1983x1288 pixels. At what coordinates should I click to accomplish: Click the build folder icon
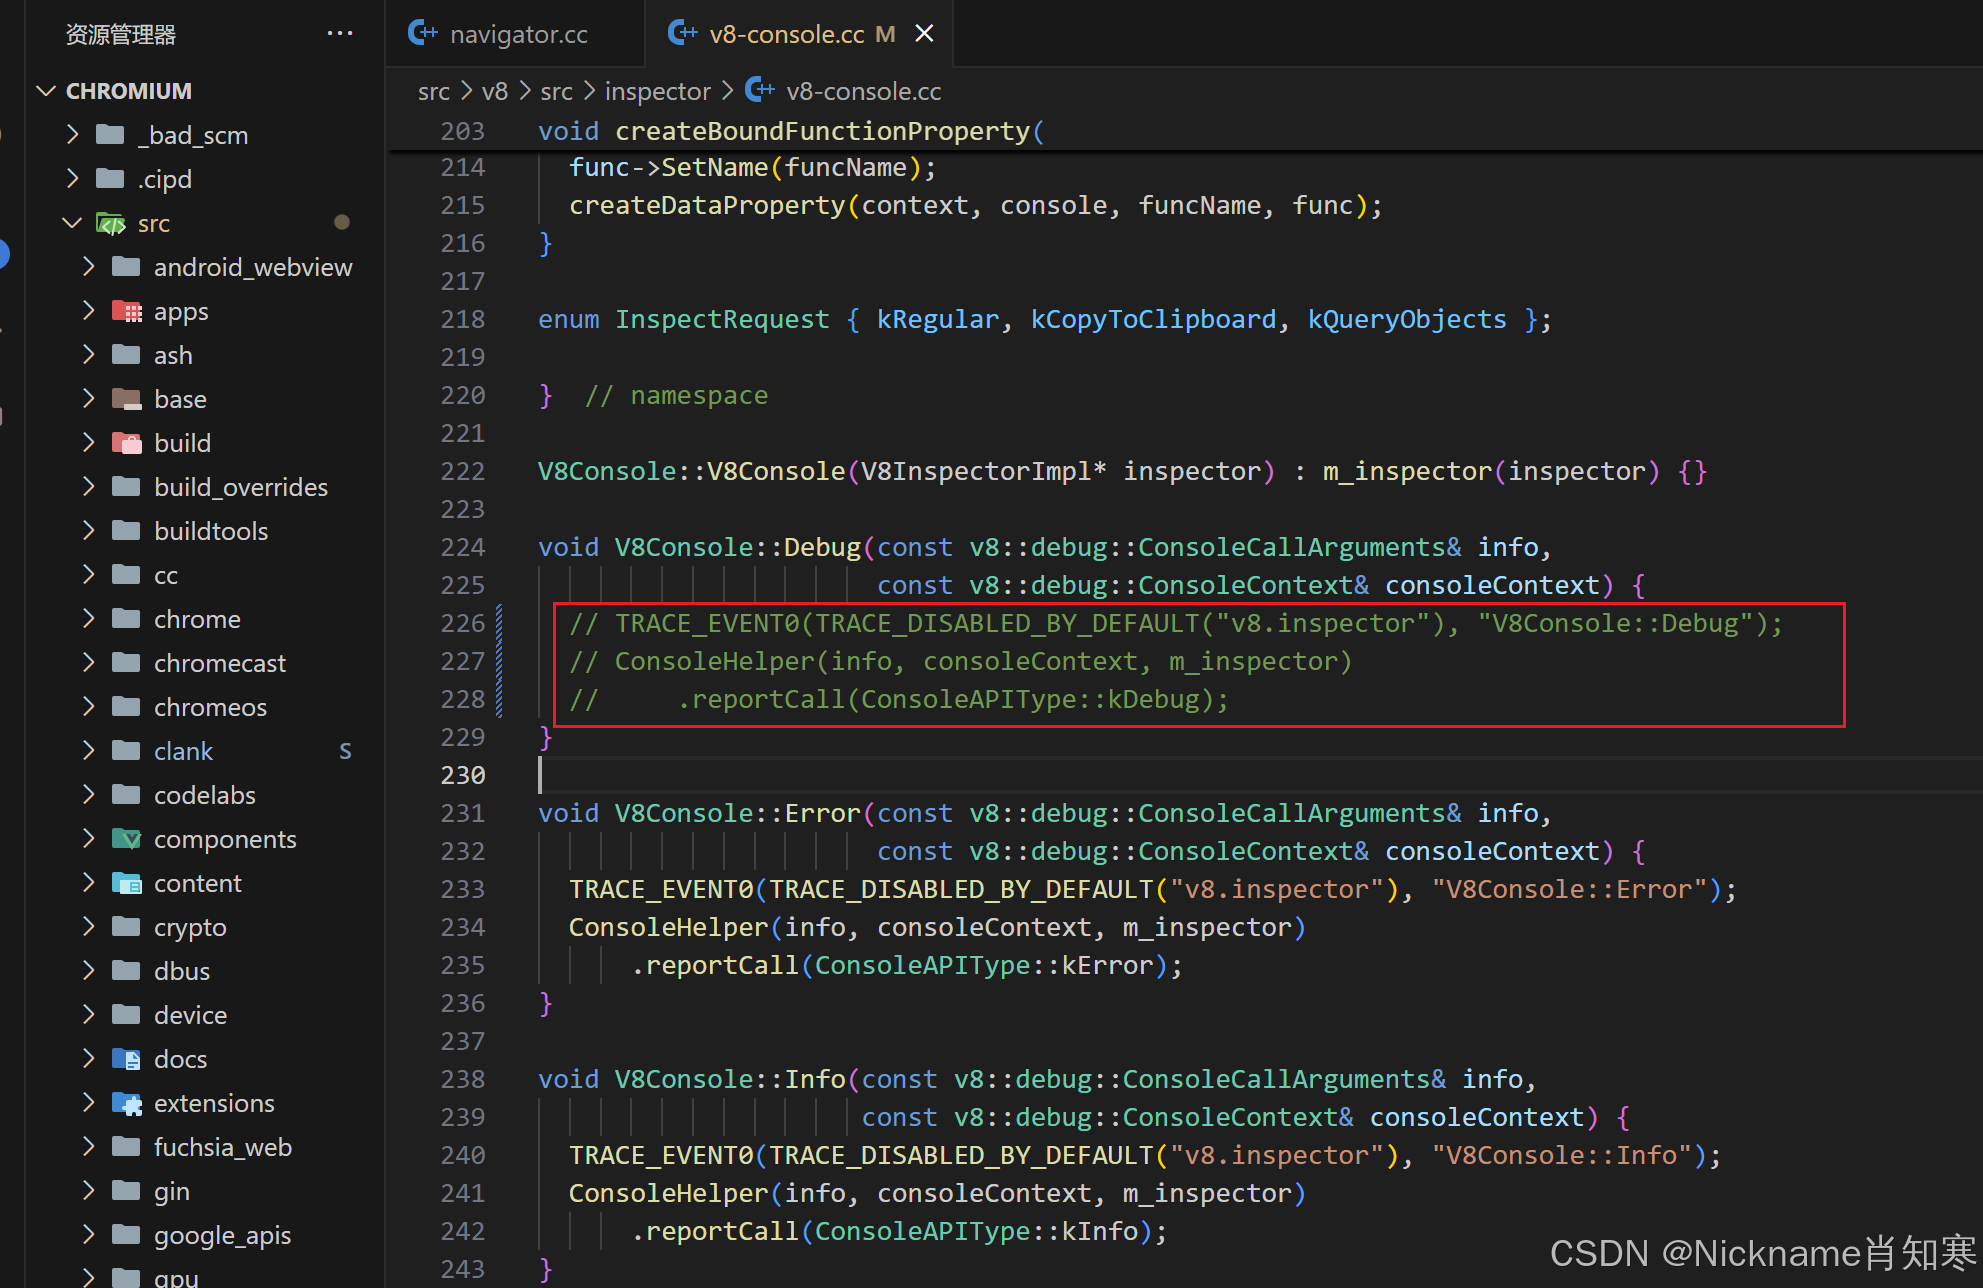tap(127, 443)
